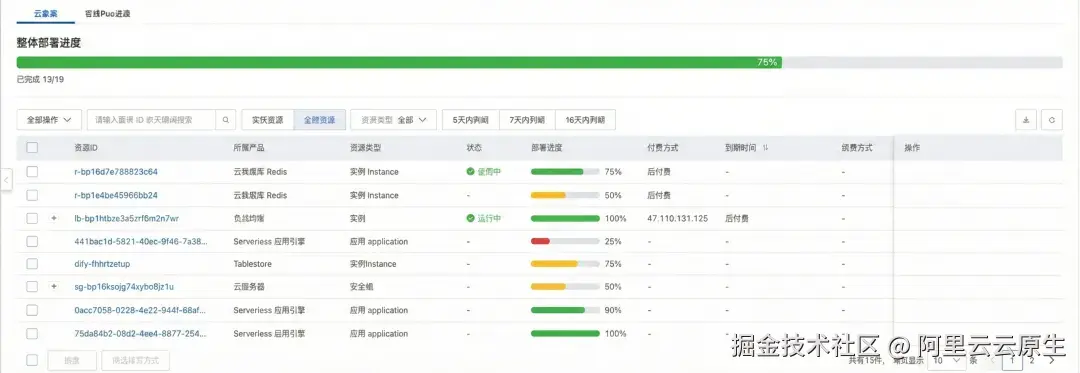Viewport: 1080px width, 373px height.
Task: Click the Tablestore product cell
Action: [253, 264]
